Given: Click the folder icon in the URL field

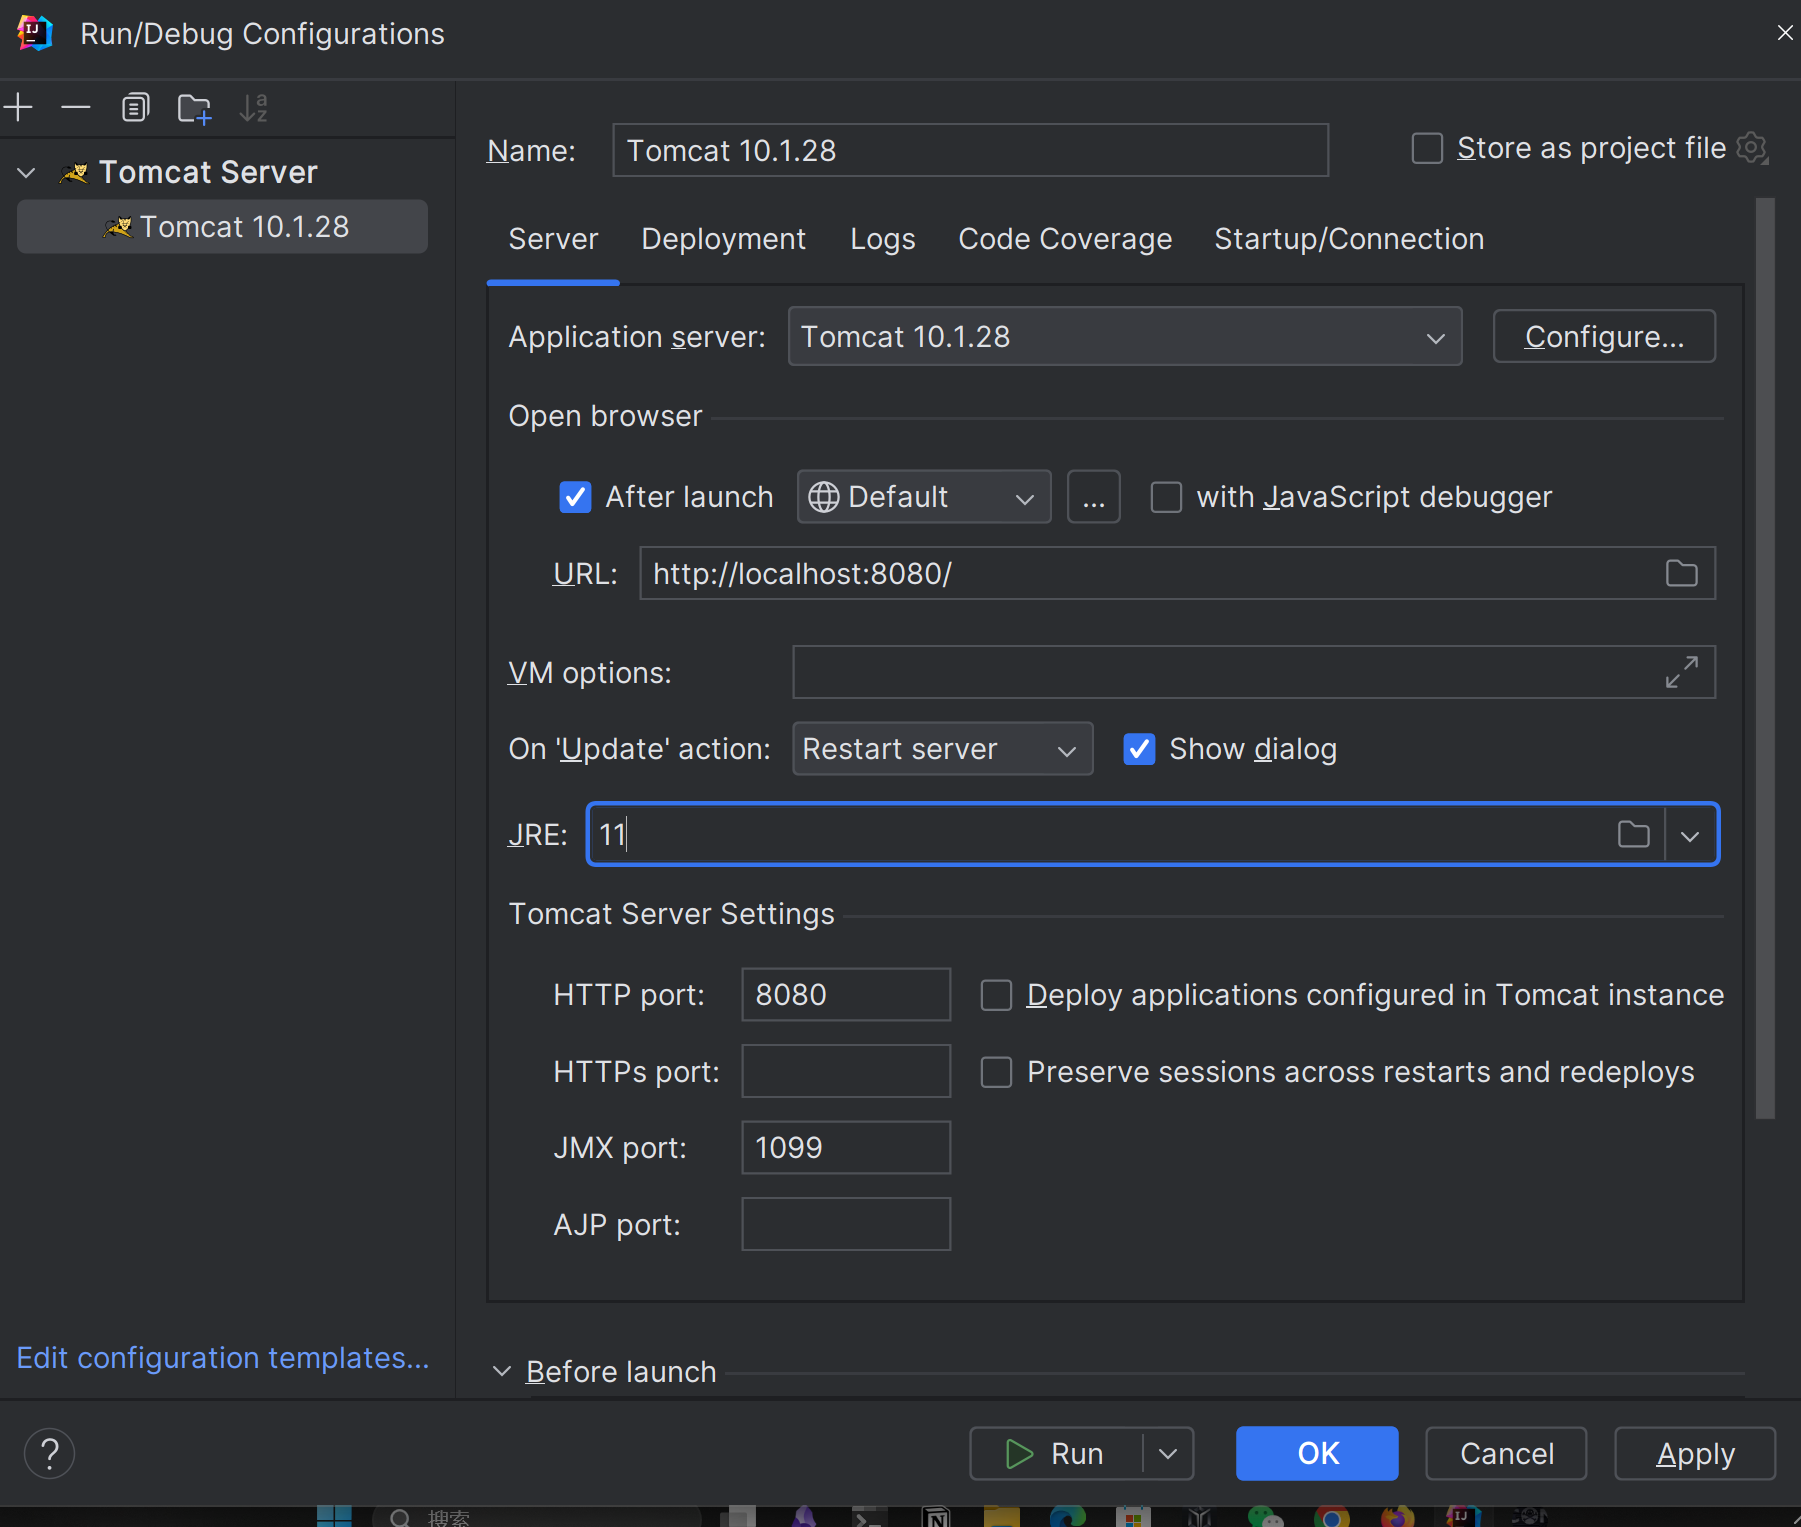Looking at the screenshot, I should click(1682, 573).
